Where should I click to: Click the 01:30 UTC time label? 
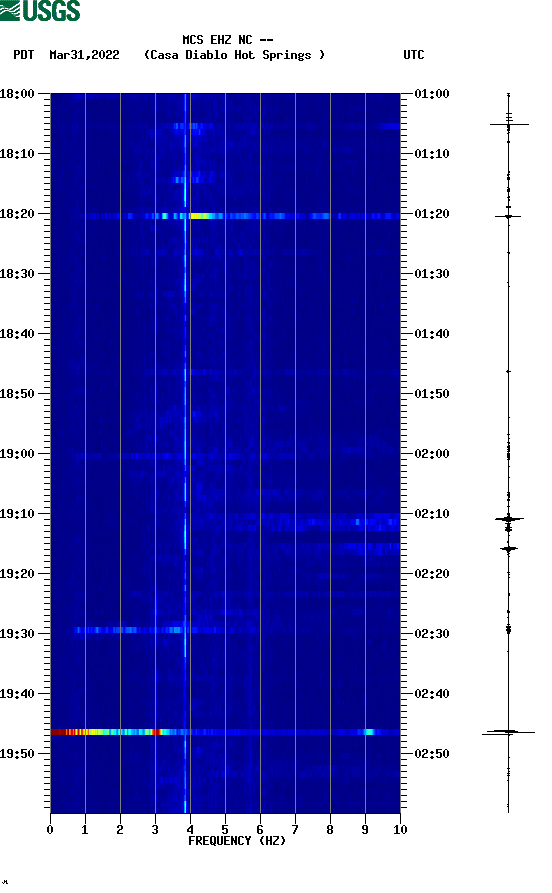[432, 273]
